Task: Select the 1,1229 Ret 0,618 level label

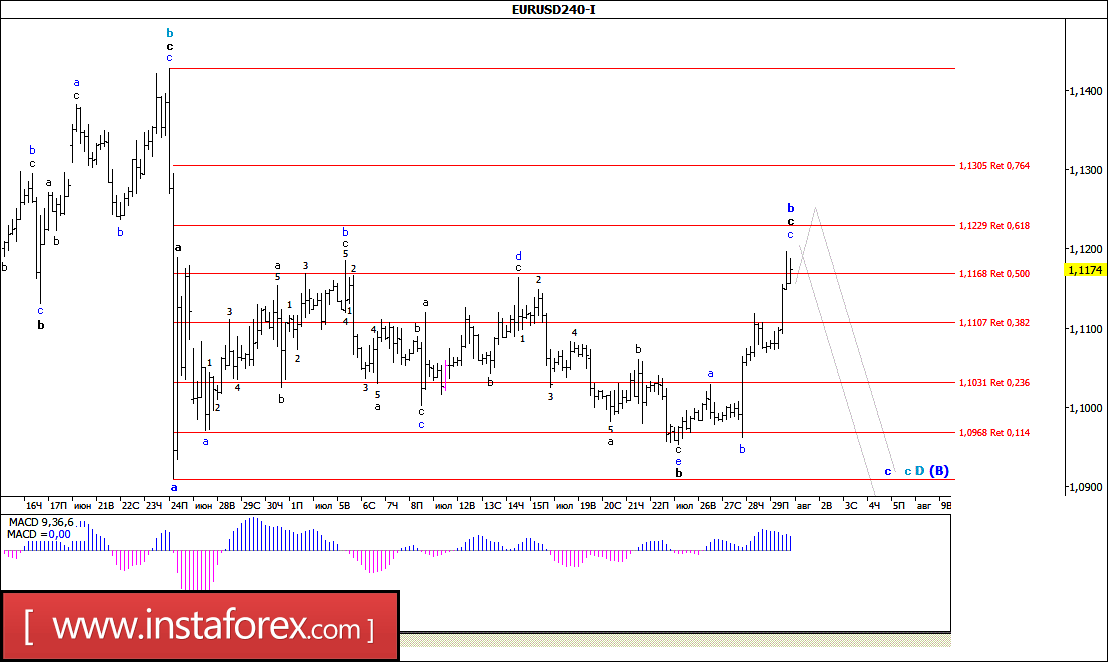Action: 994,225
